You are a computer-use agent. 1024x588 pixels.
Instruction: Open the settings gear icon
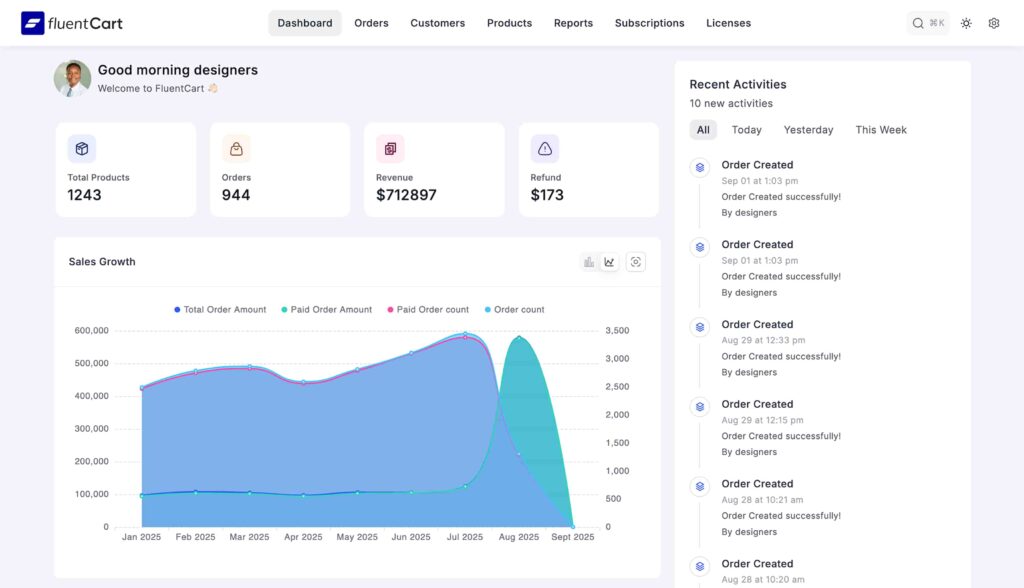coord(993,23)
